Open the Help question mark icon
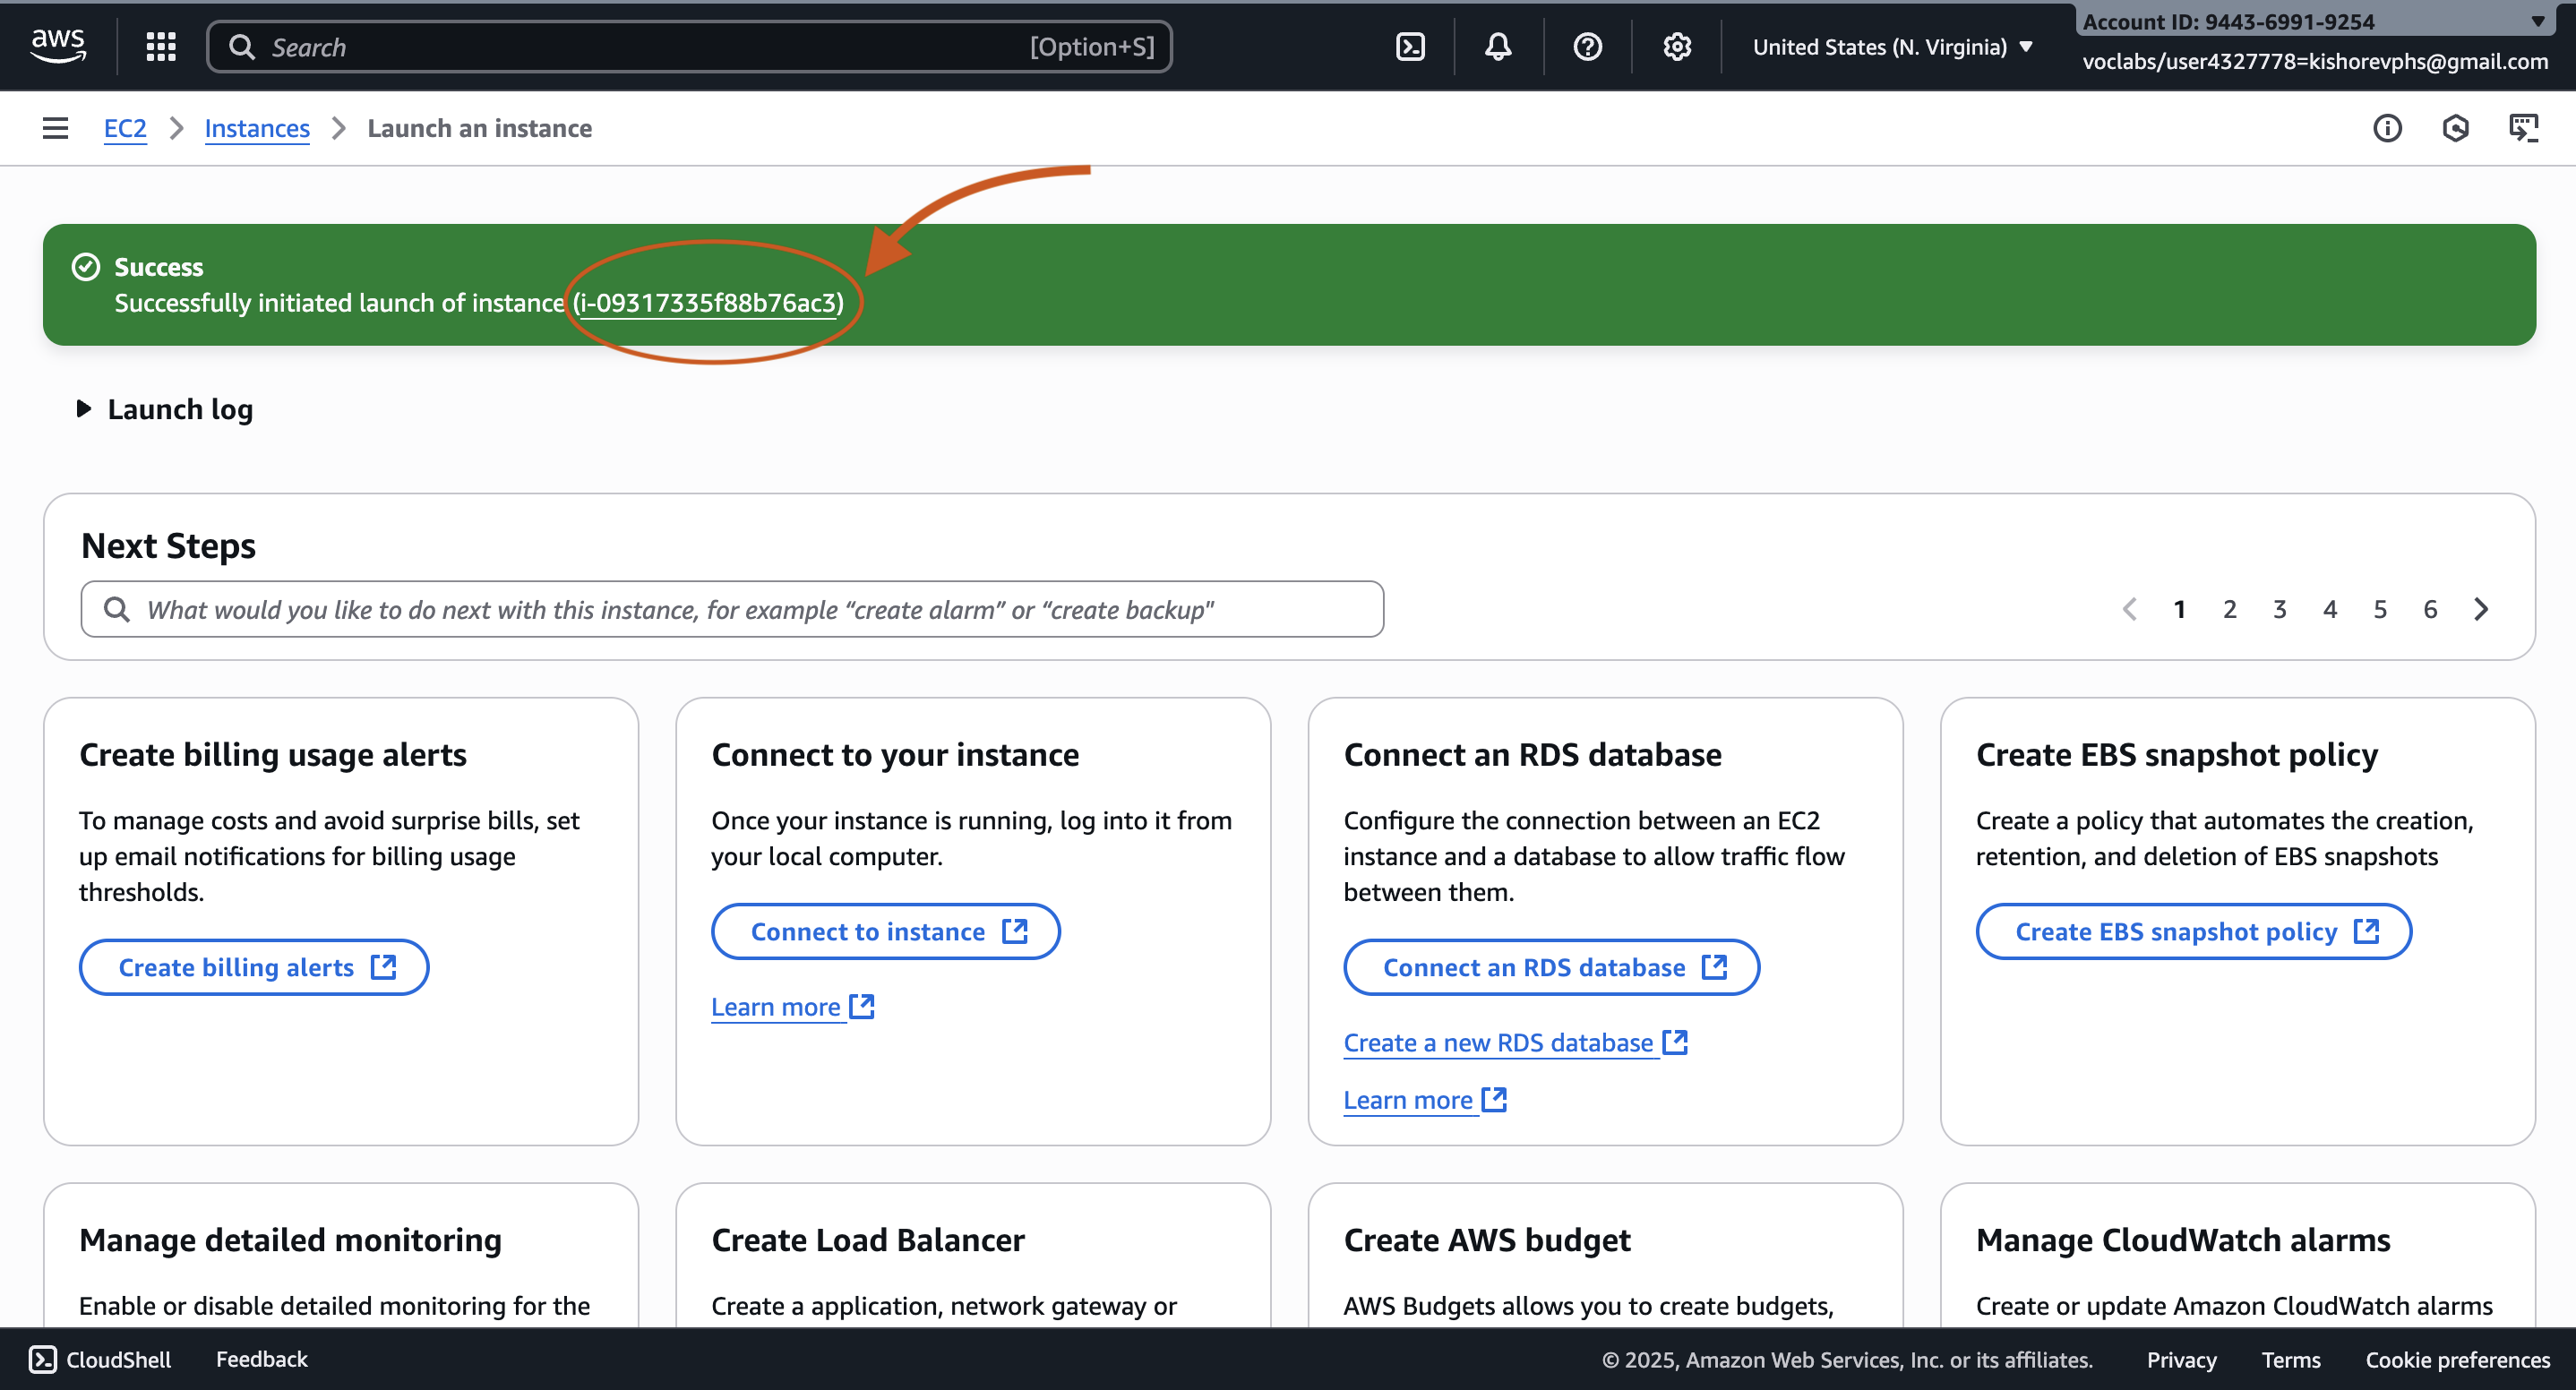Viewport: 2576px width, 1390px height. [x=1587, y=46]
